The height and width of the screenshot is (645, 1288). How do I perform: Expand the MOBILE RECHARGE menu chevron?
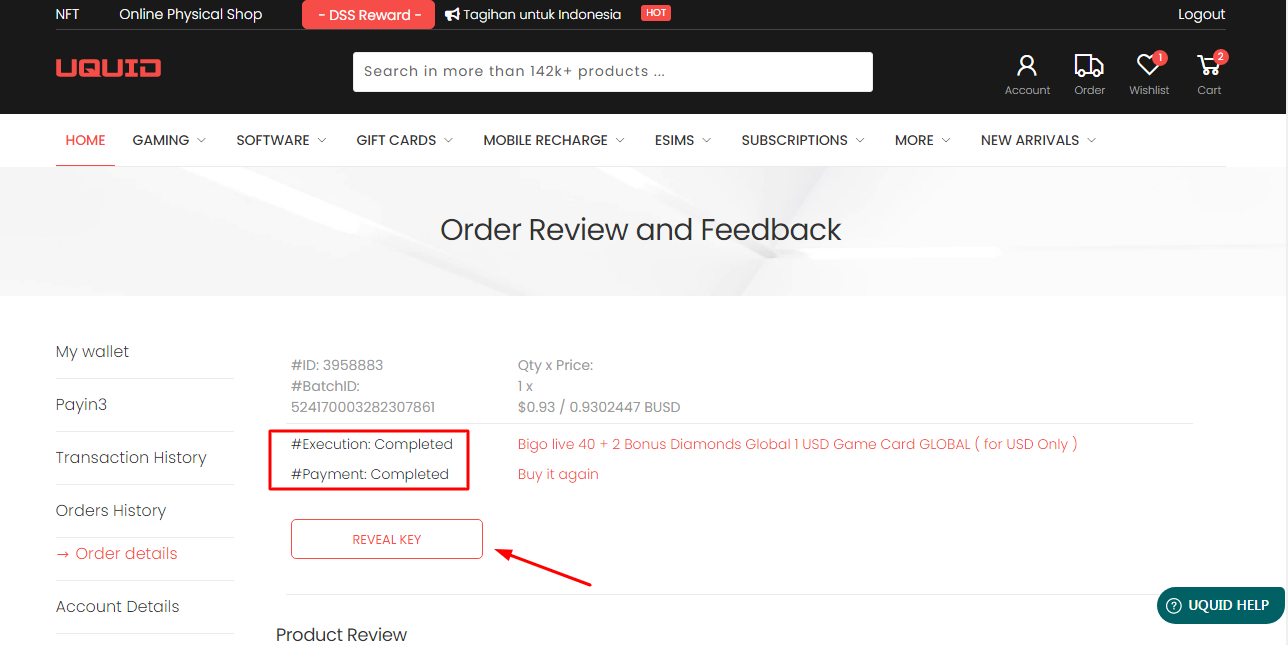(620, 140)
